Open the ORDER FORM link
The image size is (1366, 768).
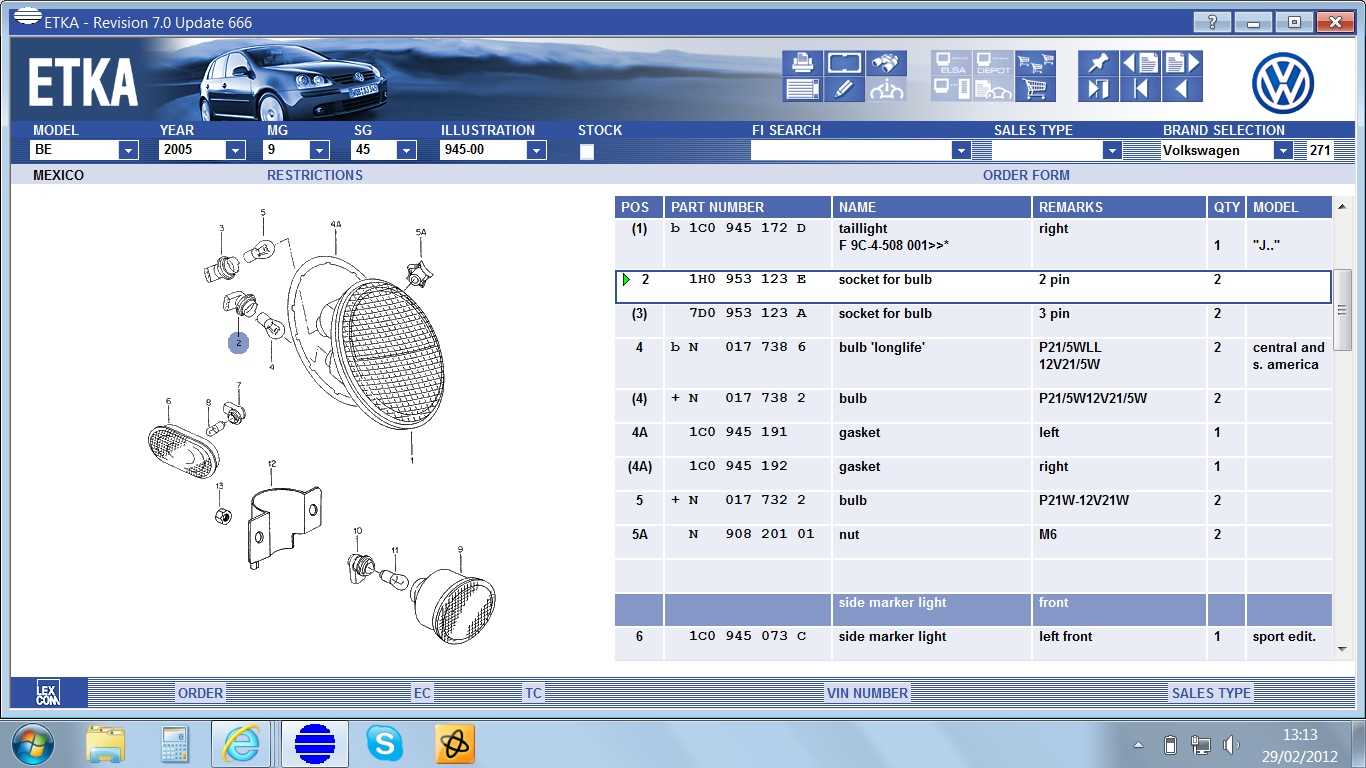coord(1026,175)
